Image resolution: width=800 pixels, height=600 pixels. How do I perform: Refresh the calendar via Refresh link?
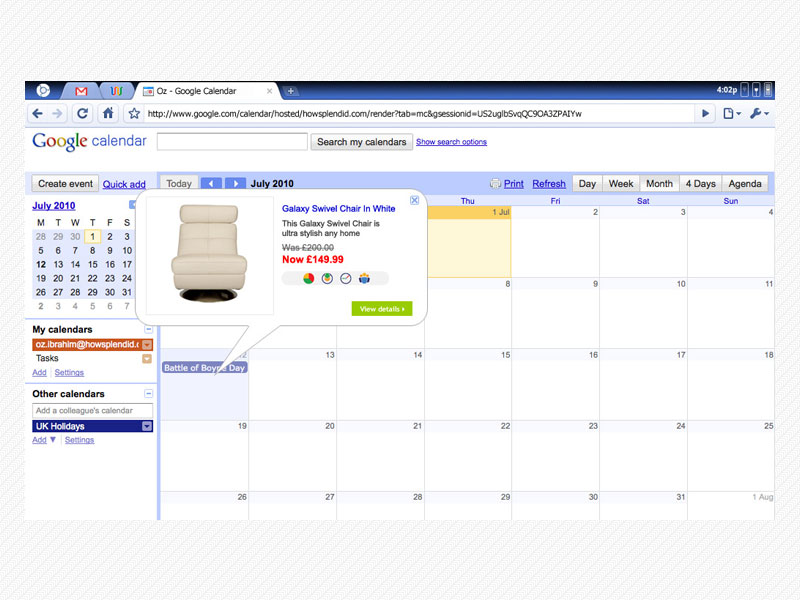pyautogui.click(x=549, y=184)
